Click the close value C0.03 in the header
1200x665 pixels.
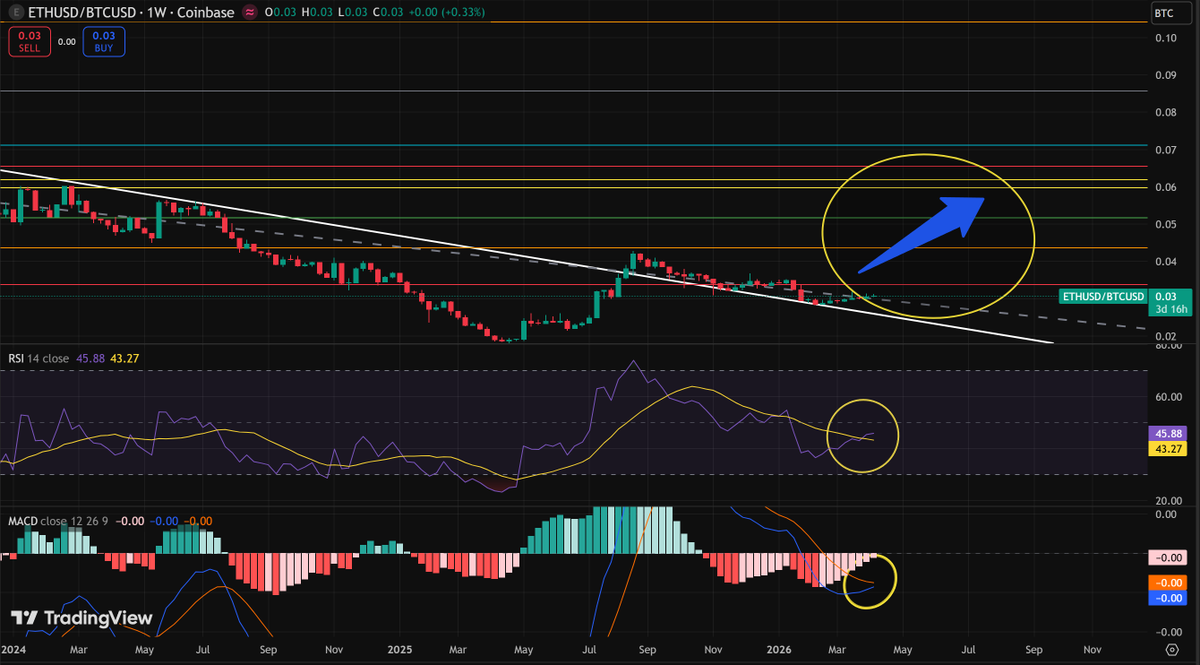(387, 13)
